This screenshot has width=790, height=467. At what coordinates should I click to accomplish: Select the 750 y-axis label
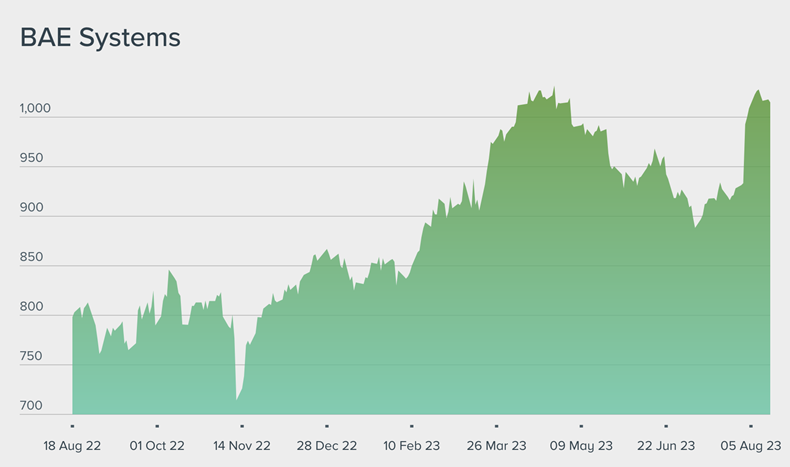pyautogui.click(x=31, y=356)
